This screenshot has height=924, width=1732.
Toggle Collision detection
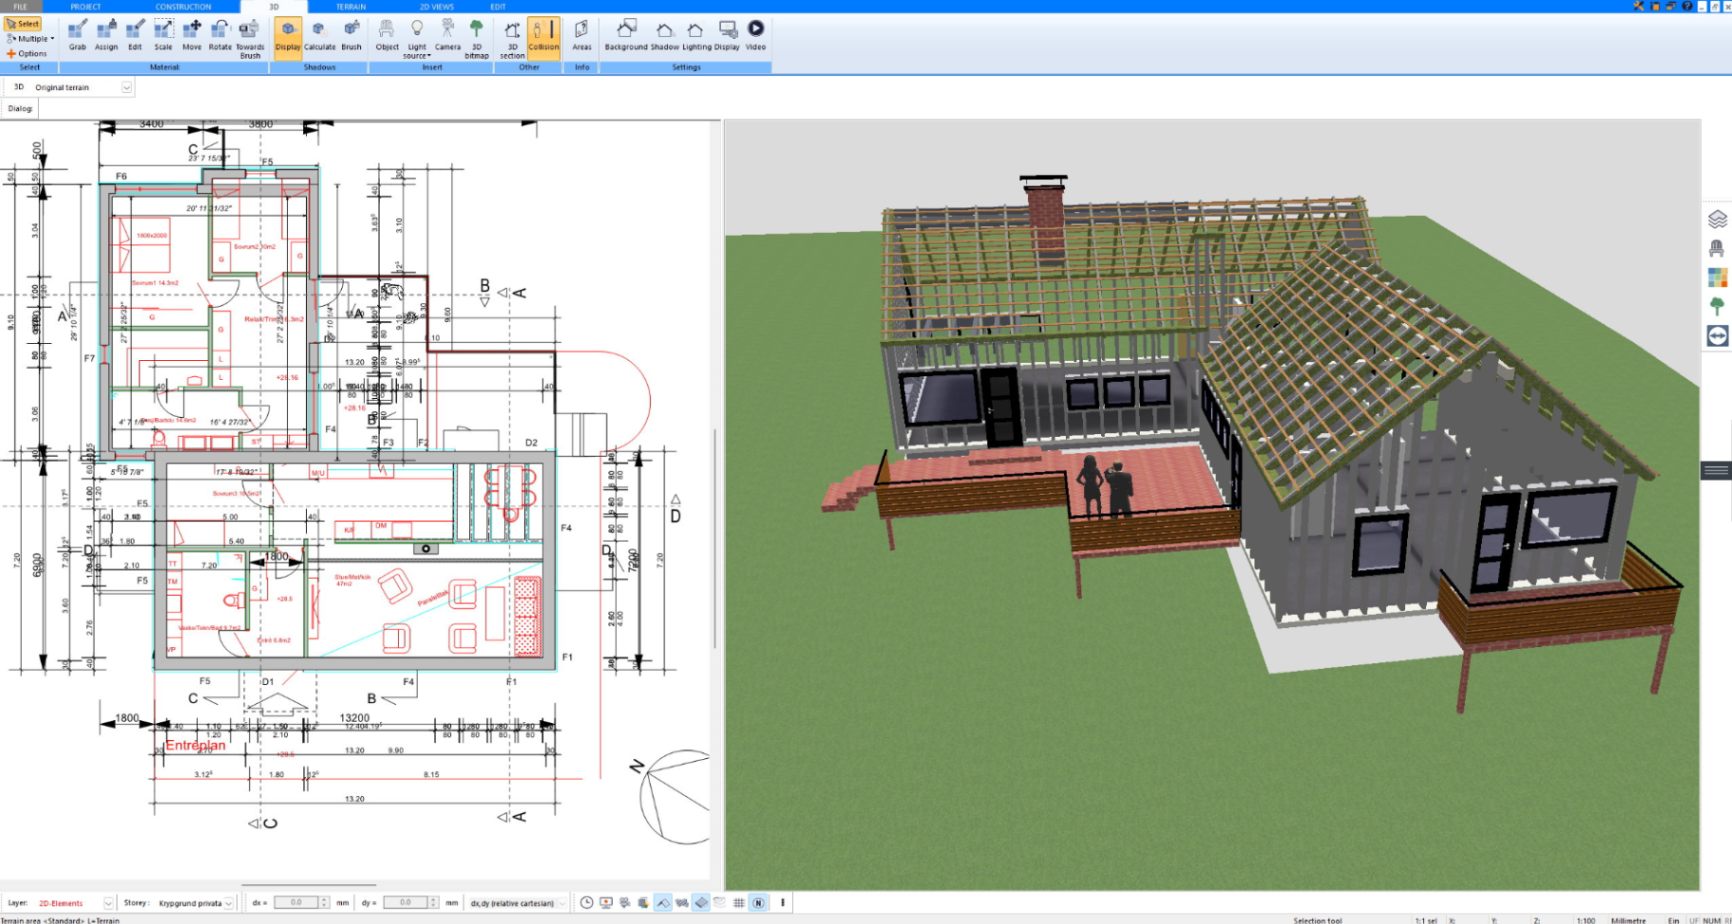click(544, 37)
